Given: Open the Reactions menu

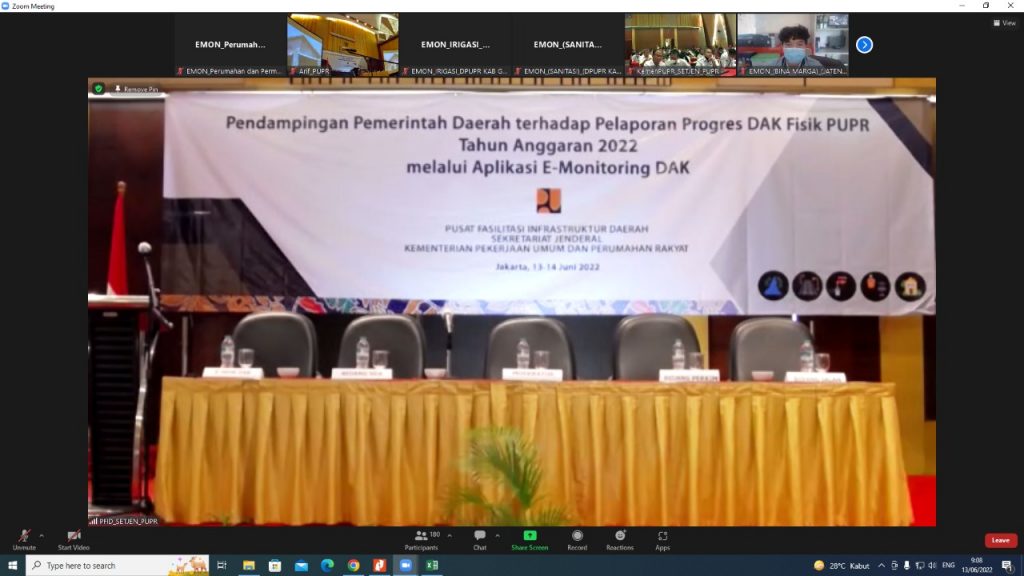Looking at the screenshot, I should (x=620, y=537).
